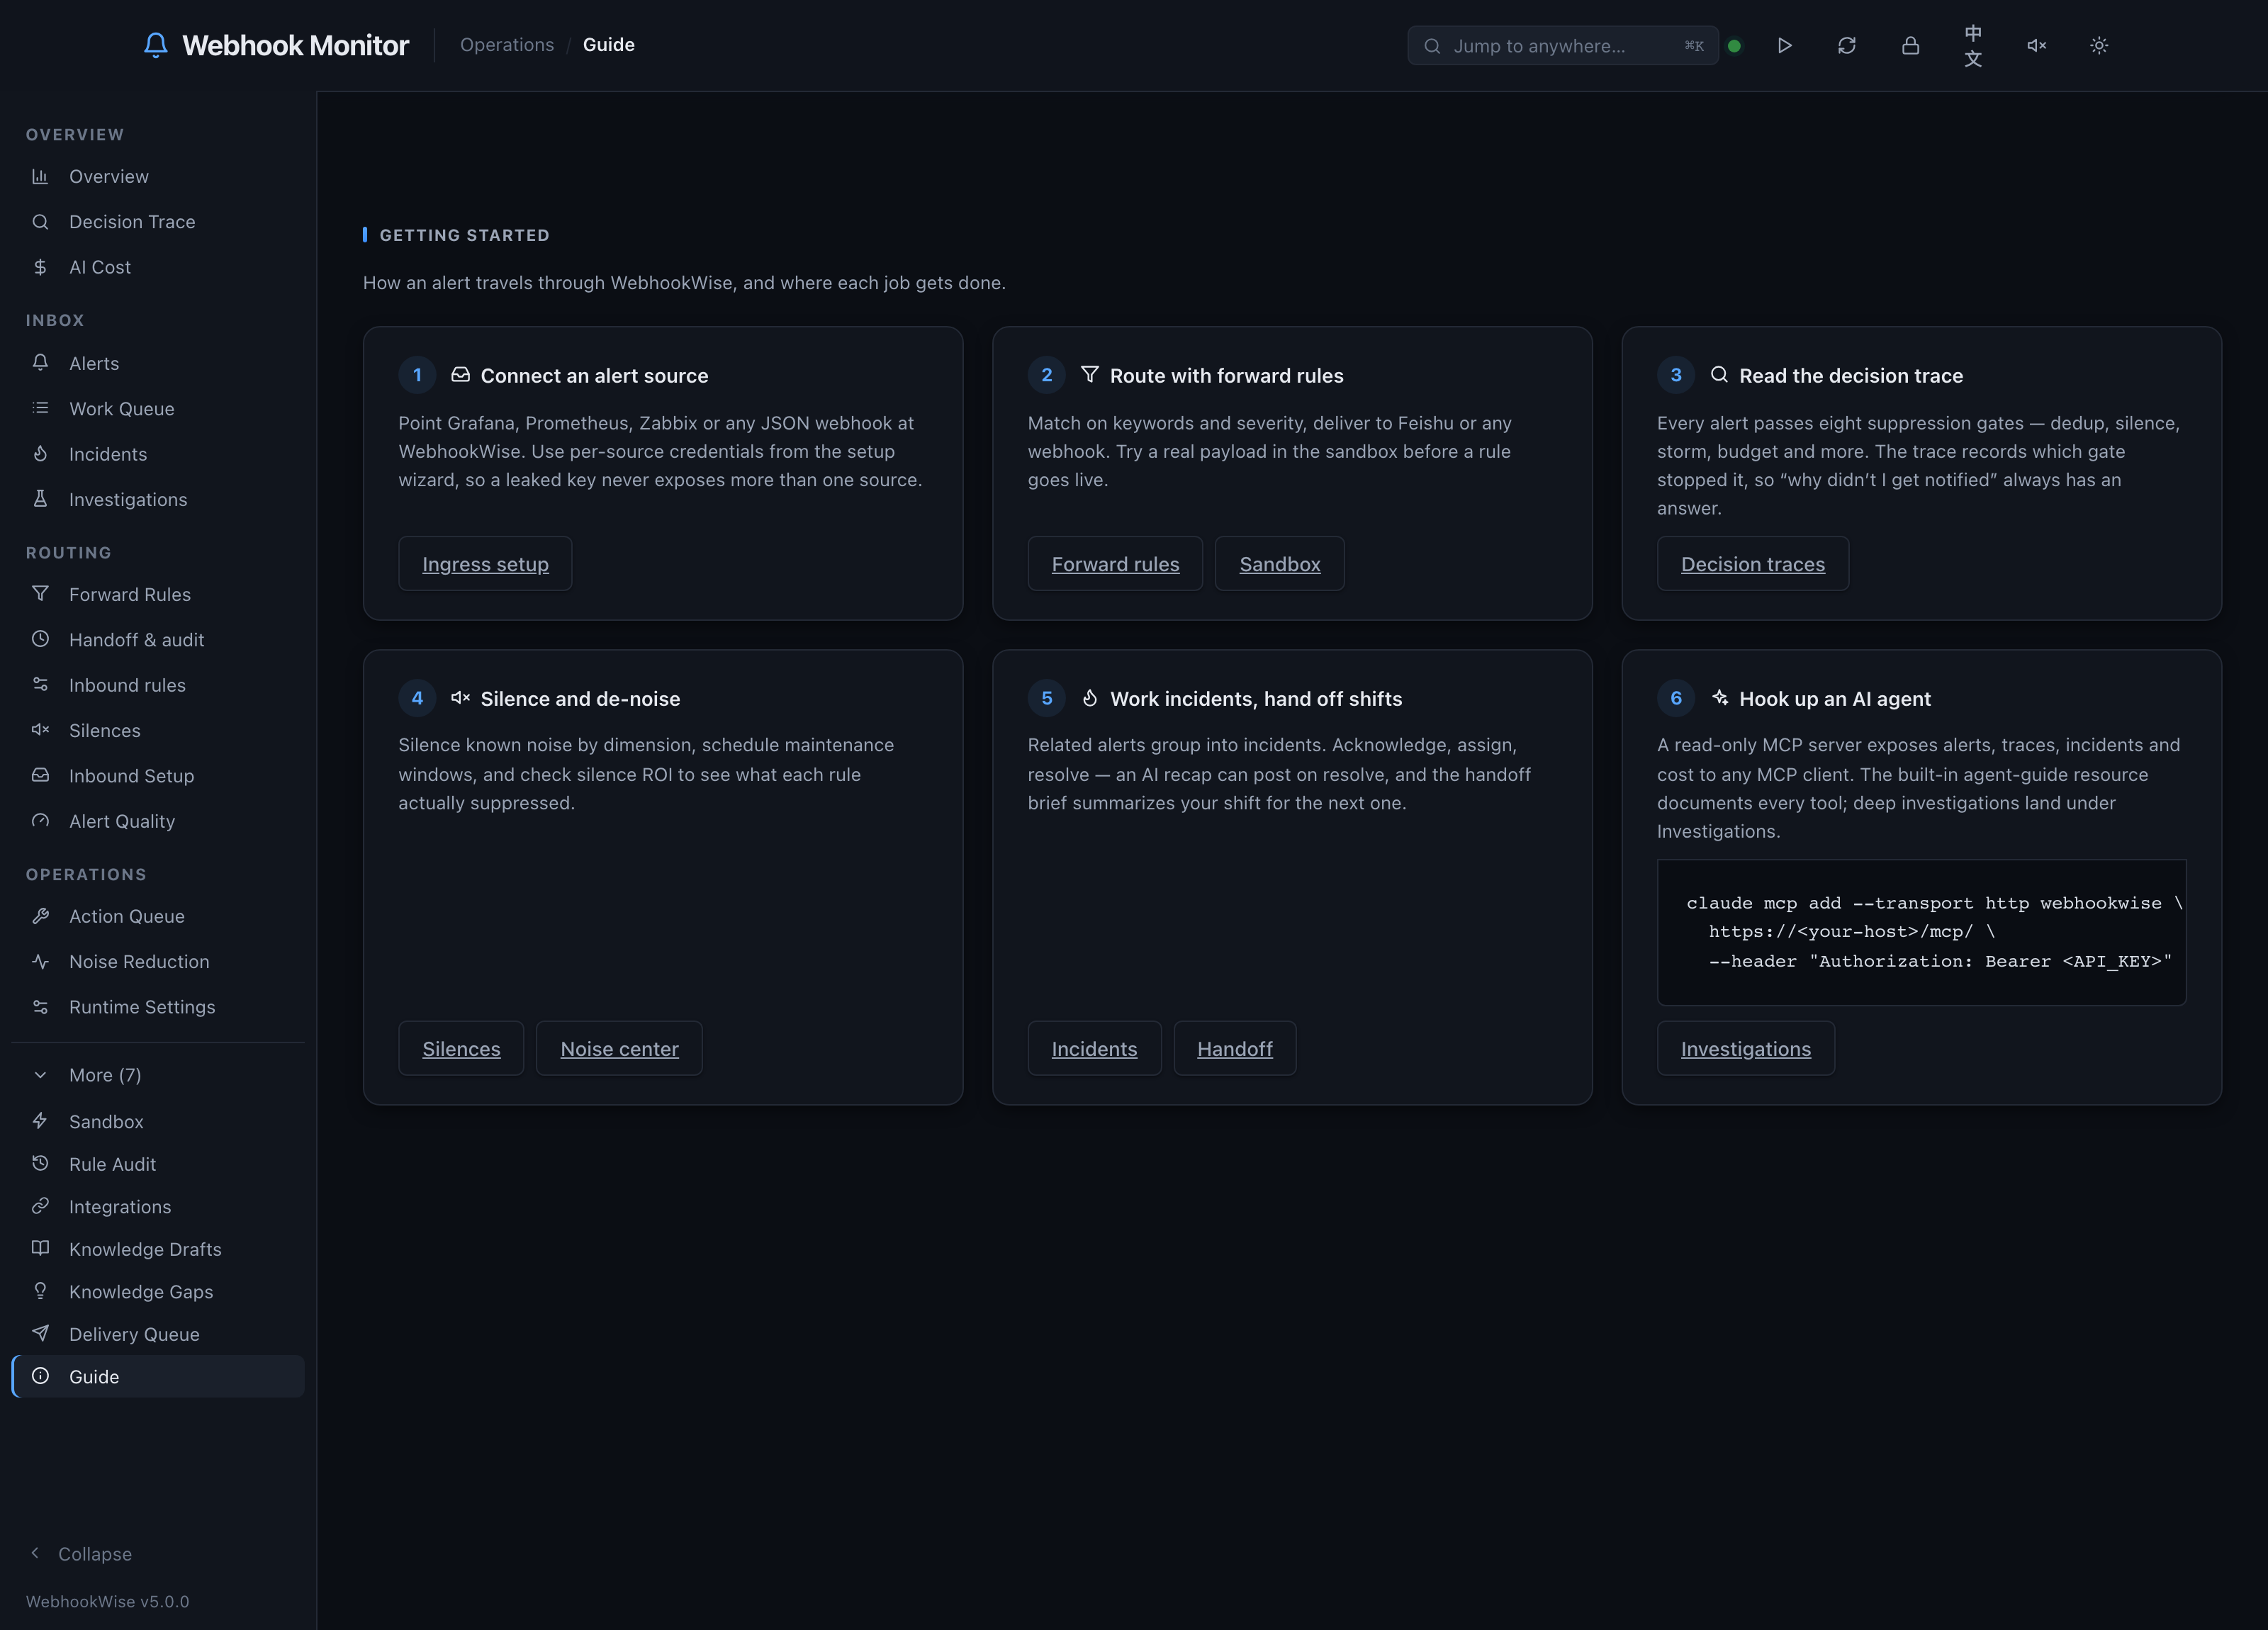Screen dimensions: 2268x1630
Task: Click the green status dot indicator
Action: point(1734,46)
